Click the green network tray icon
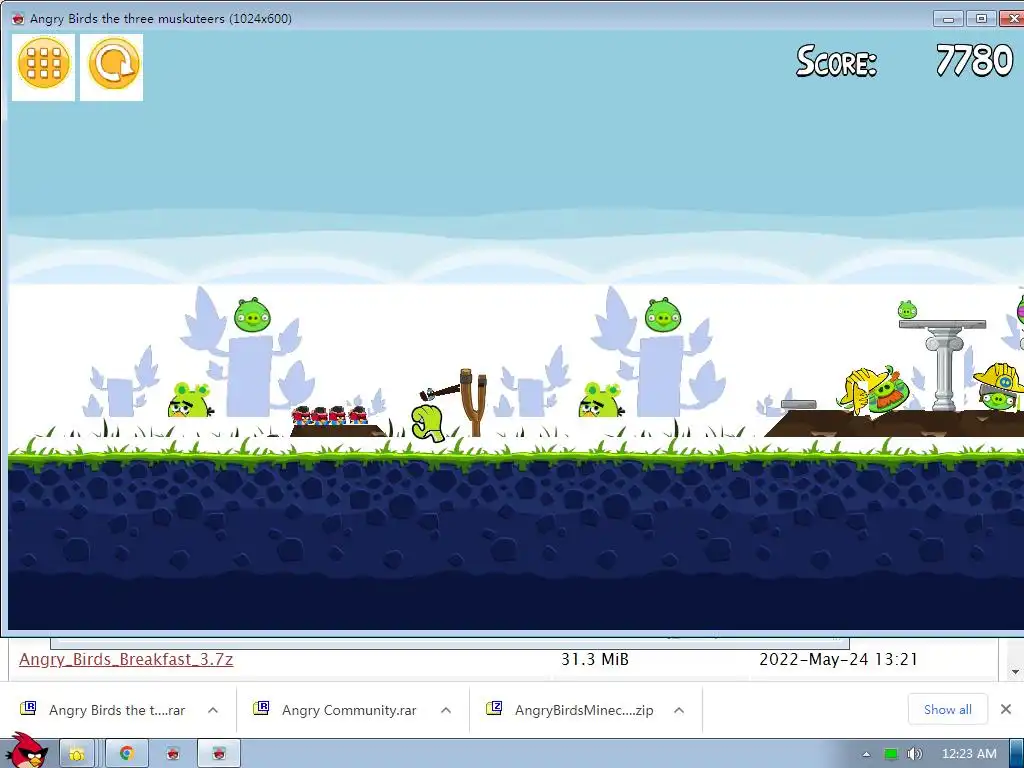Image resolution: width=1024 pixels, height=768 pixels. click(x=891, y=754)
